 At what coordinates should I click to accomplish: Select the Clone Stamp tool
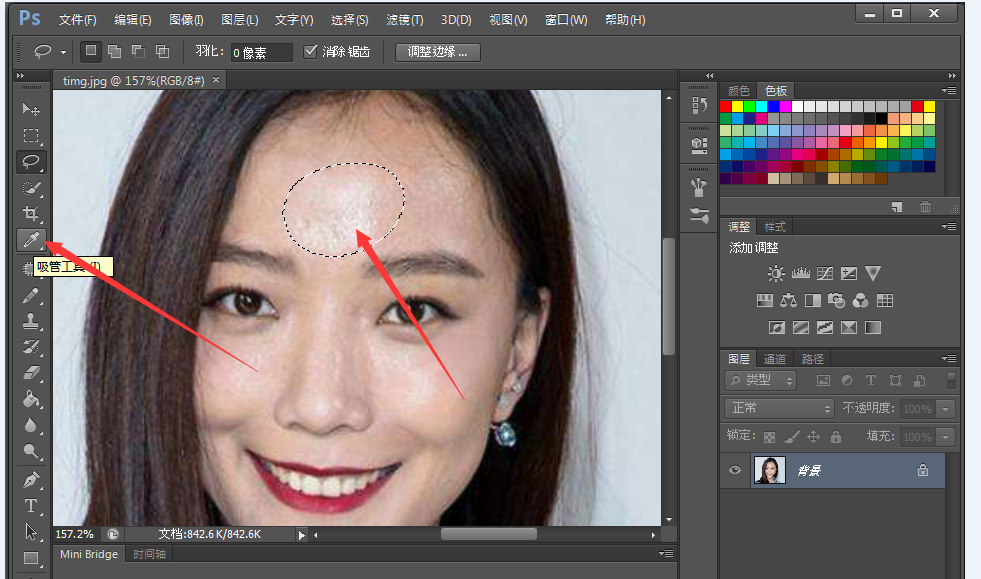31,321
